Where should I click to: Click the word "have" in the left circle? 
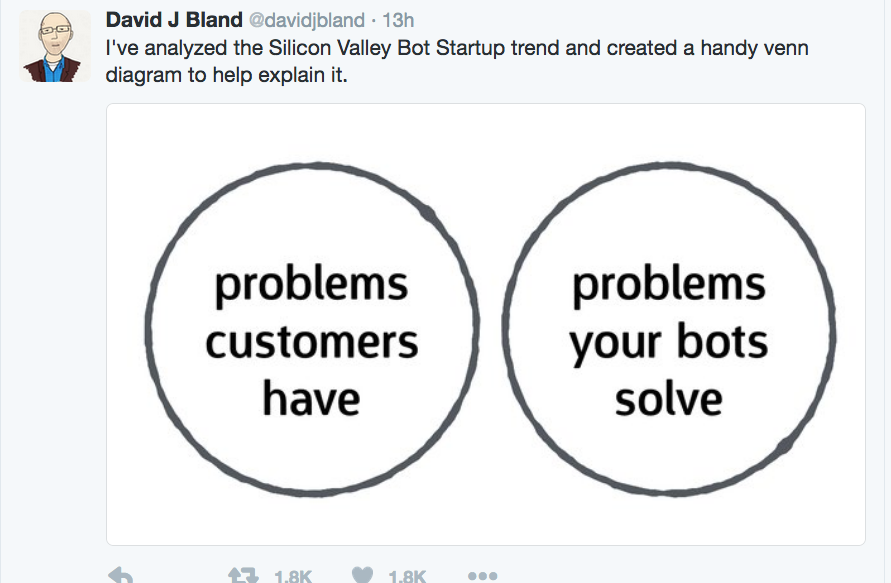[x=311, y=399]
